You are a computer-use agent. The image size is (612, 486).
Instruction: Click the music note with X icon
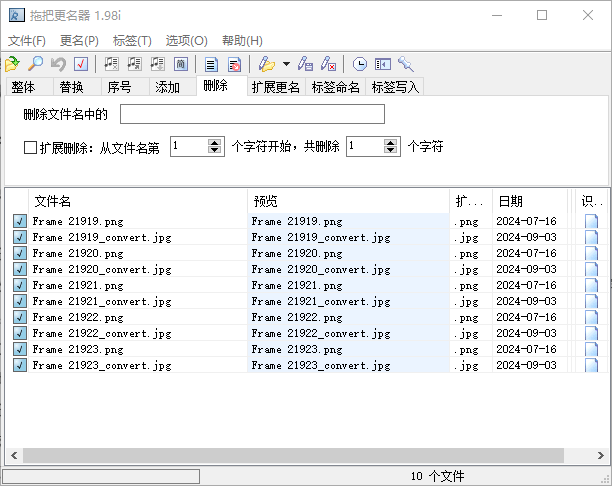pyautogui.click(x=112, y=64)
